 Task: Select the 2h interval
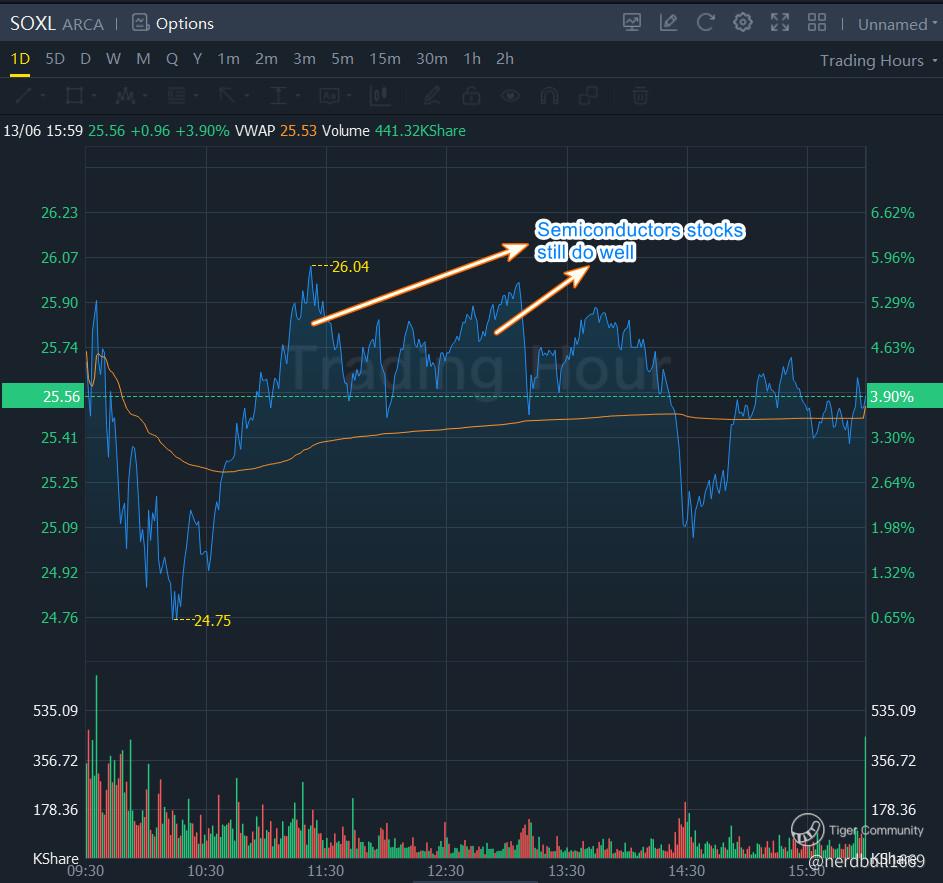click(505, 59)
